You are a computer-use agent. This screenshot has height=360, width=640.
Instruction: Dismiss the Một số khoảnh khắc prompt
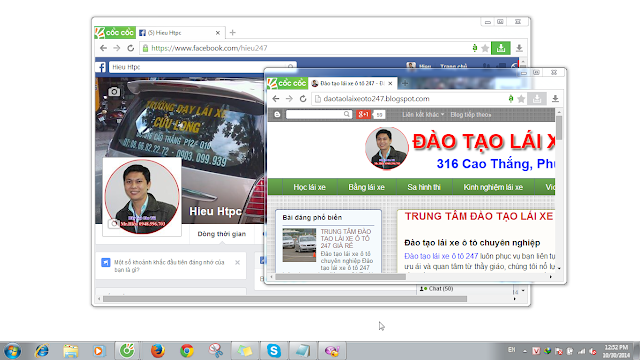click(x=238, y=262)
